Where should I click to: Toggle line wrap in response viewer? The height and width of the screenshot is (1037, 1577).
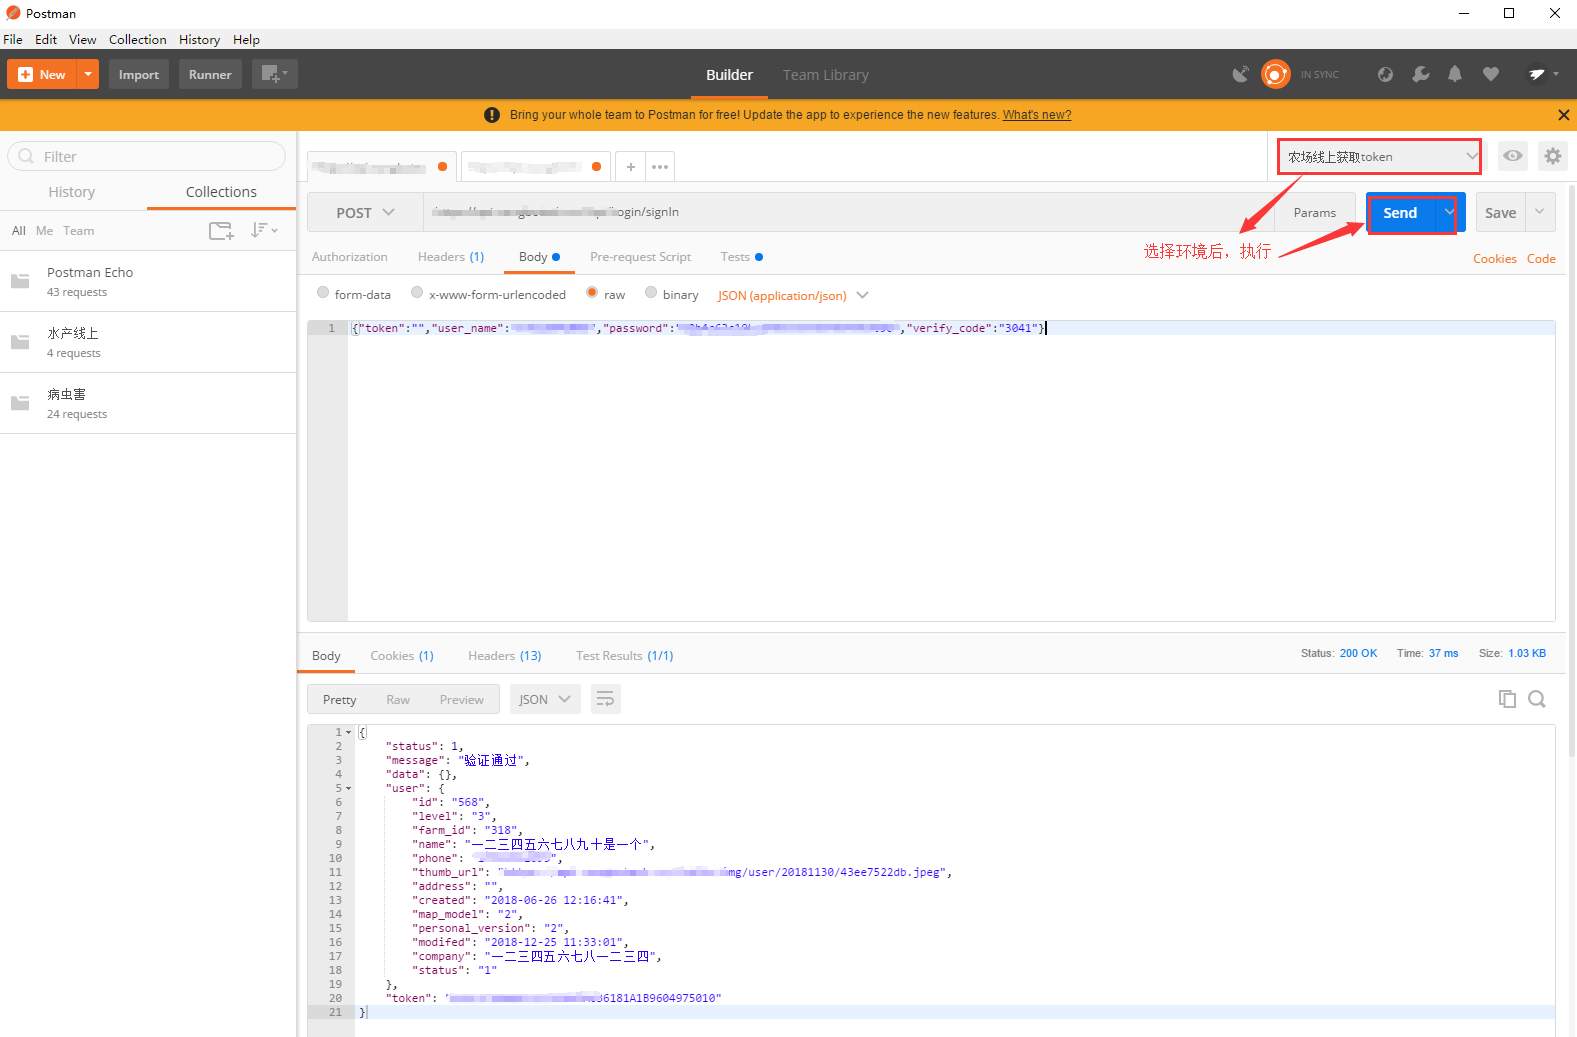pyautogui.click(x=605, y=699)
